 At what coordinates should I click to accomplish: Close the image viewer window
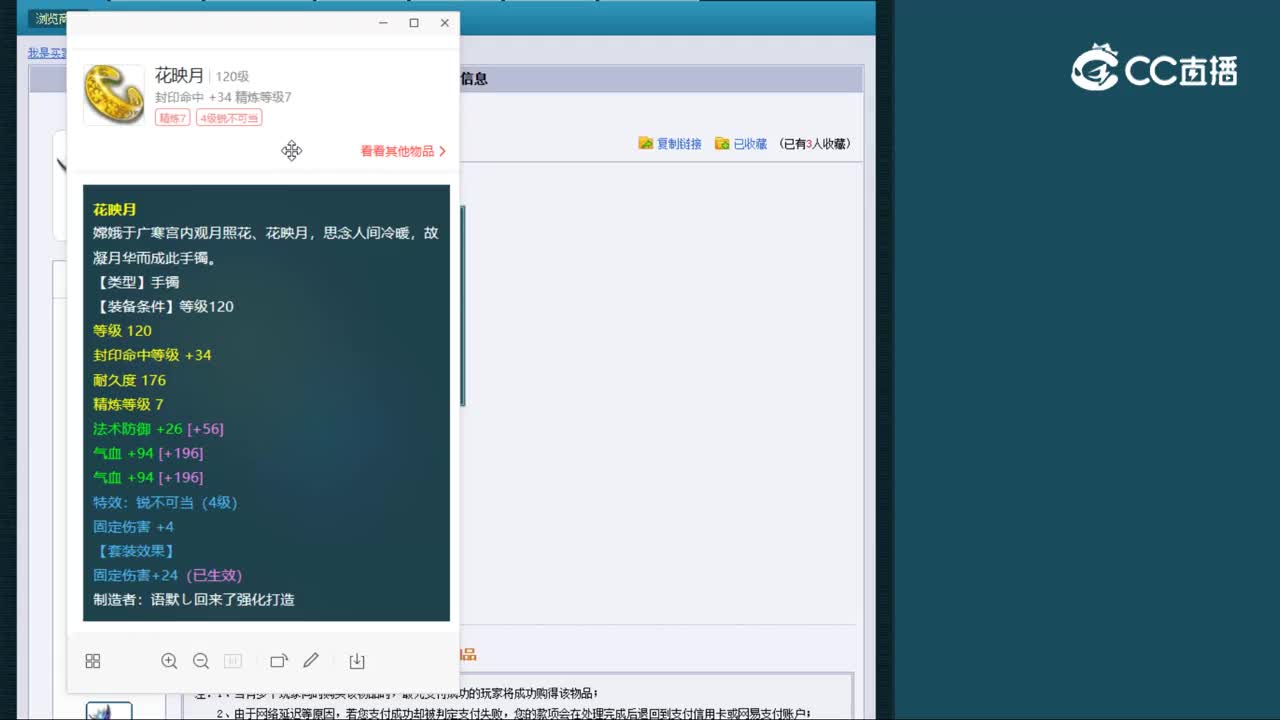(445, 23)
